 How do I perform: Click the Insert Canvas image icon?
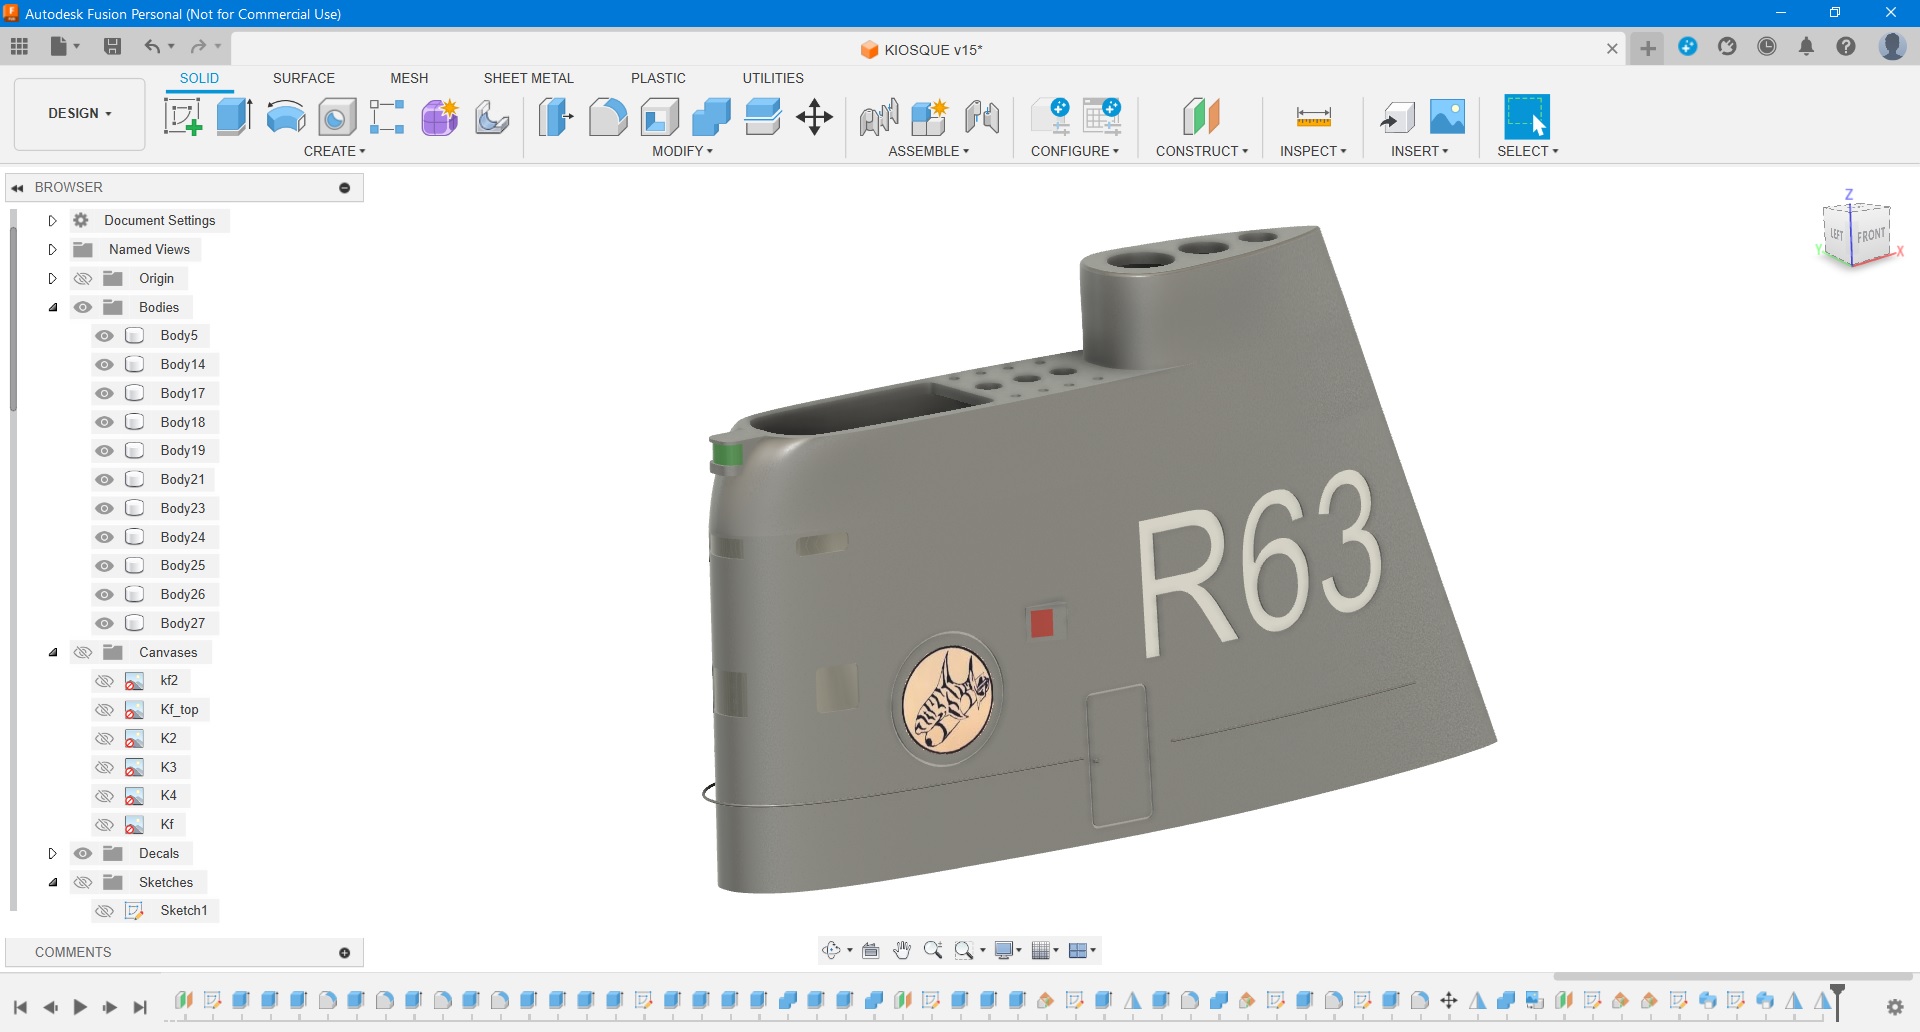[x=1447, y=117]
